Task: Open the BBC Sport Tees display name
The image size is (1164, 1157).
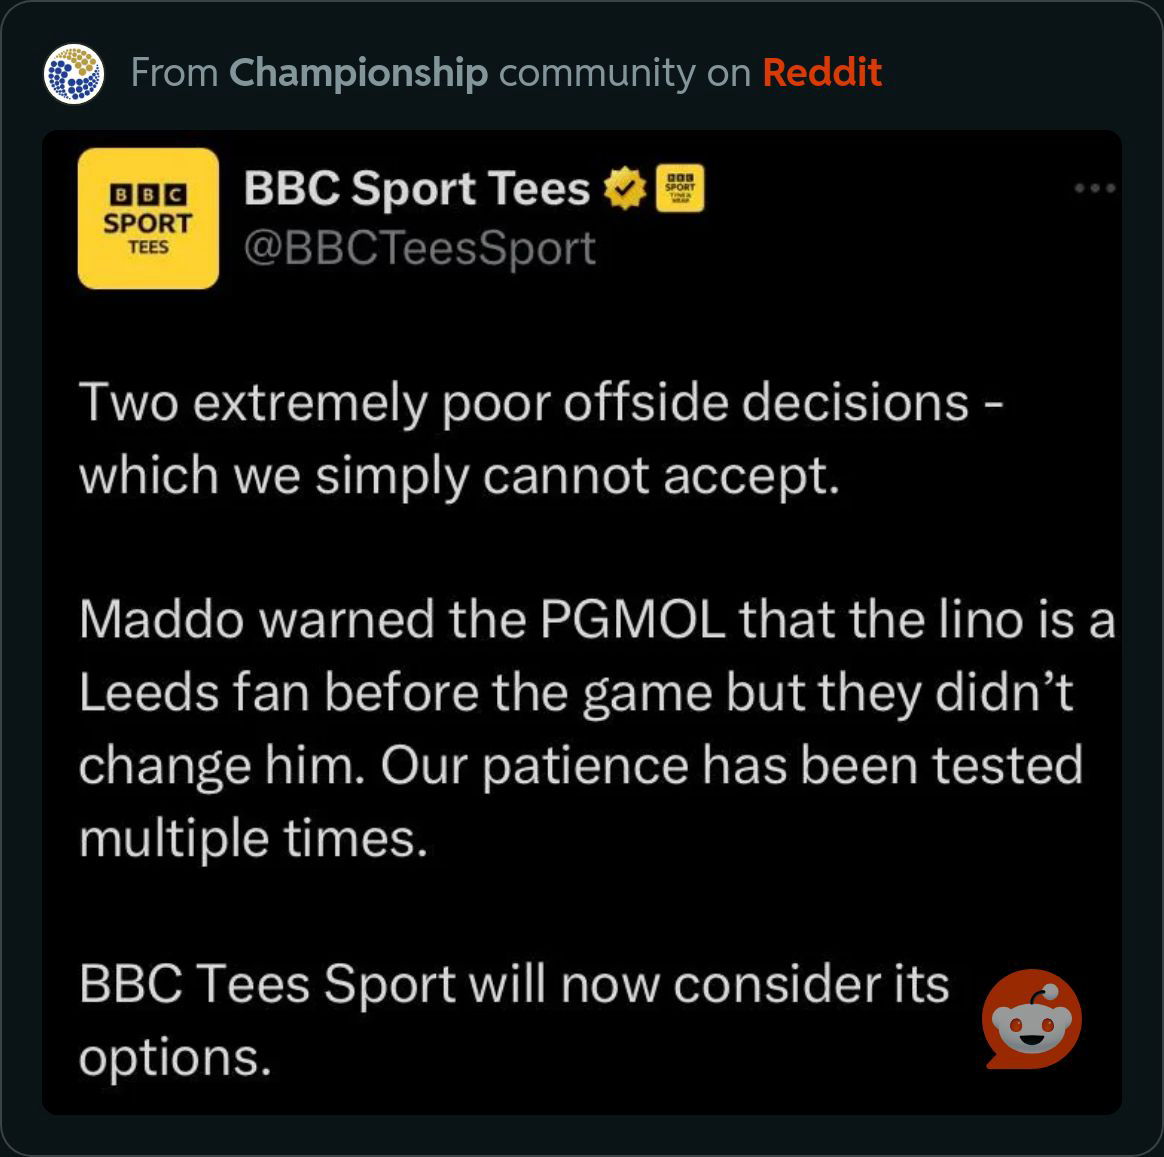Action: (416, 188)
